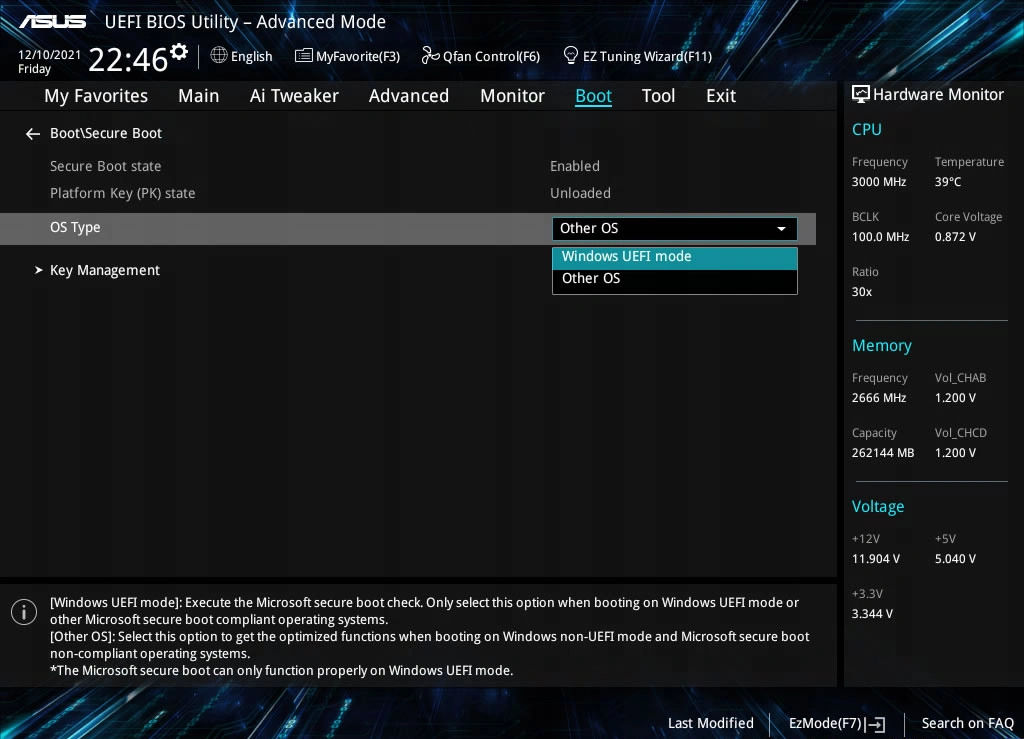
Task: Click the OS Type dropdown arrow
Action: pyautogui.click(x=781, y=229)
